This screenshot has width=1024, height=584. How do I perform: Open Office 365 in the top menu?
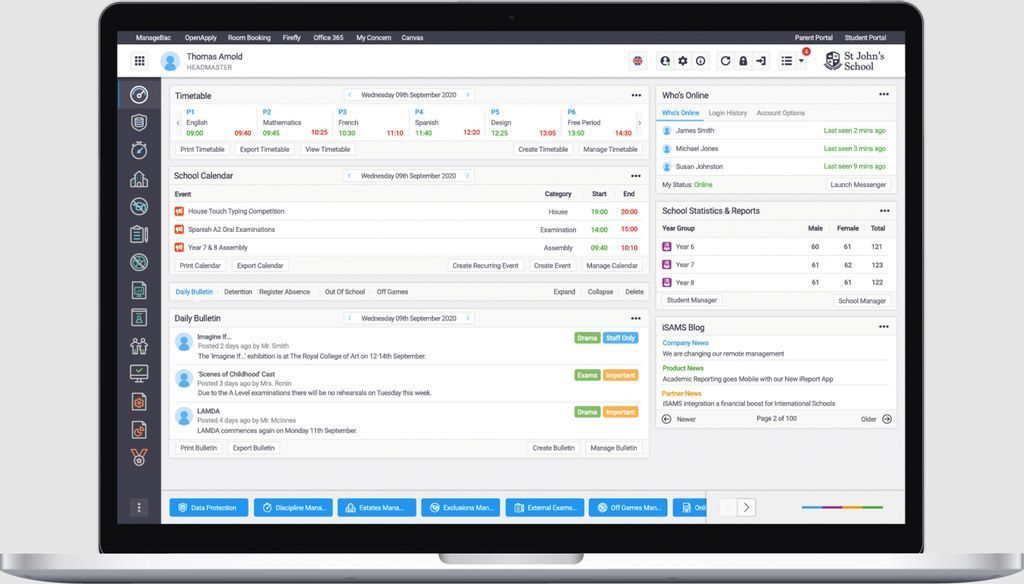[x=328, y=38]
